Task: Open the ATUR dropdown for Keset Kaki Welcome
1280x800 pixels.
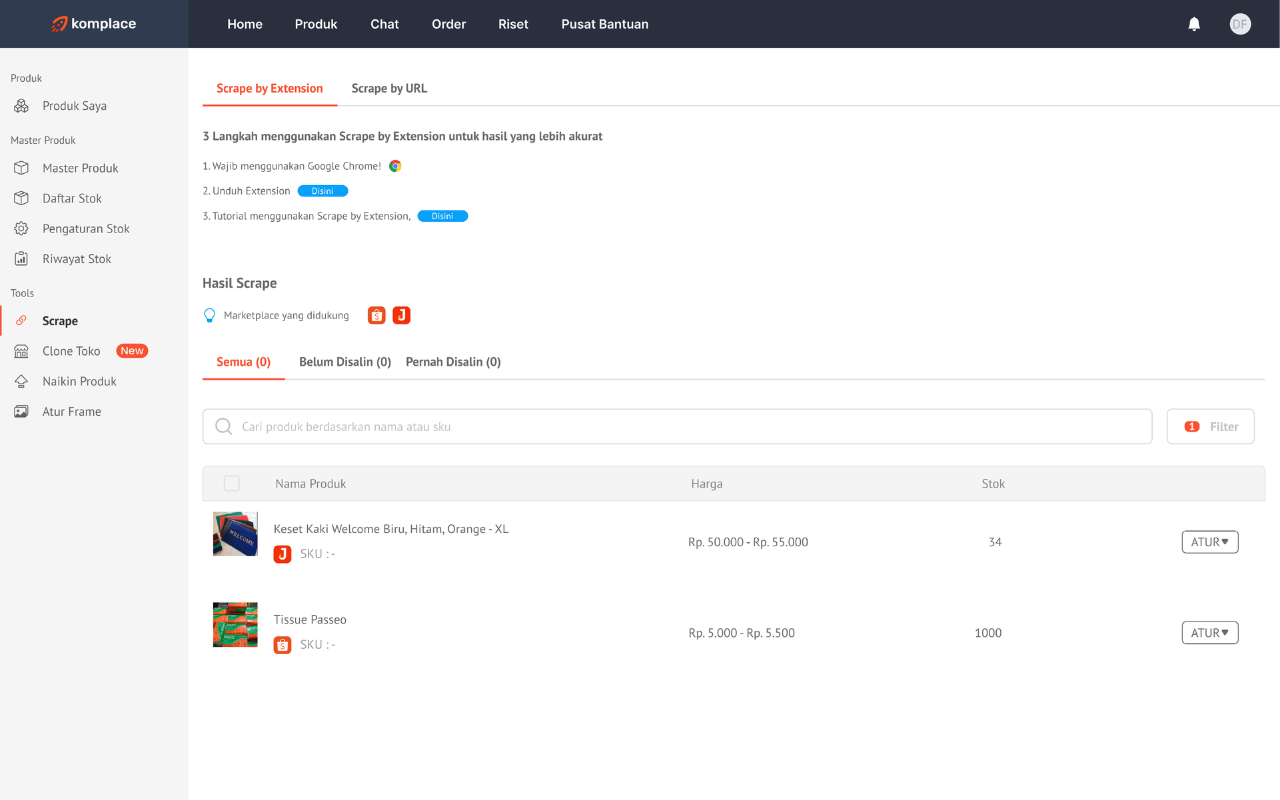Action: pyautogui.click(x=1210, y=541)
